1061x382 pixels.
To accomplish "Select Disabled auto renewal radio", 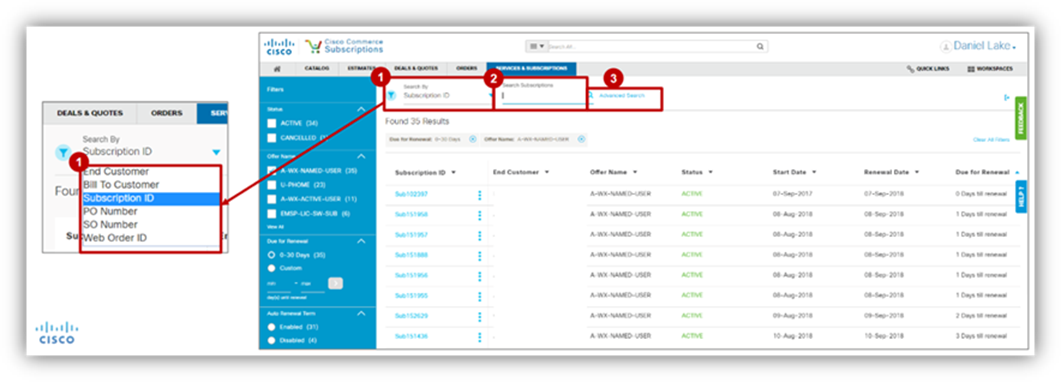I will [x=271, y=341].
